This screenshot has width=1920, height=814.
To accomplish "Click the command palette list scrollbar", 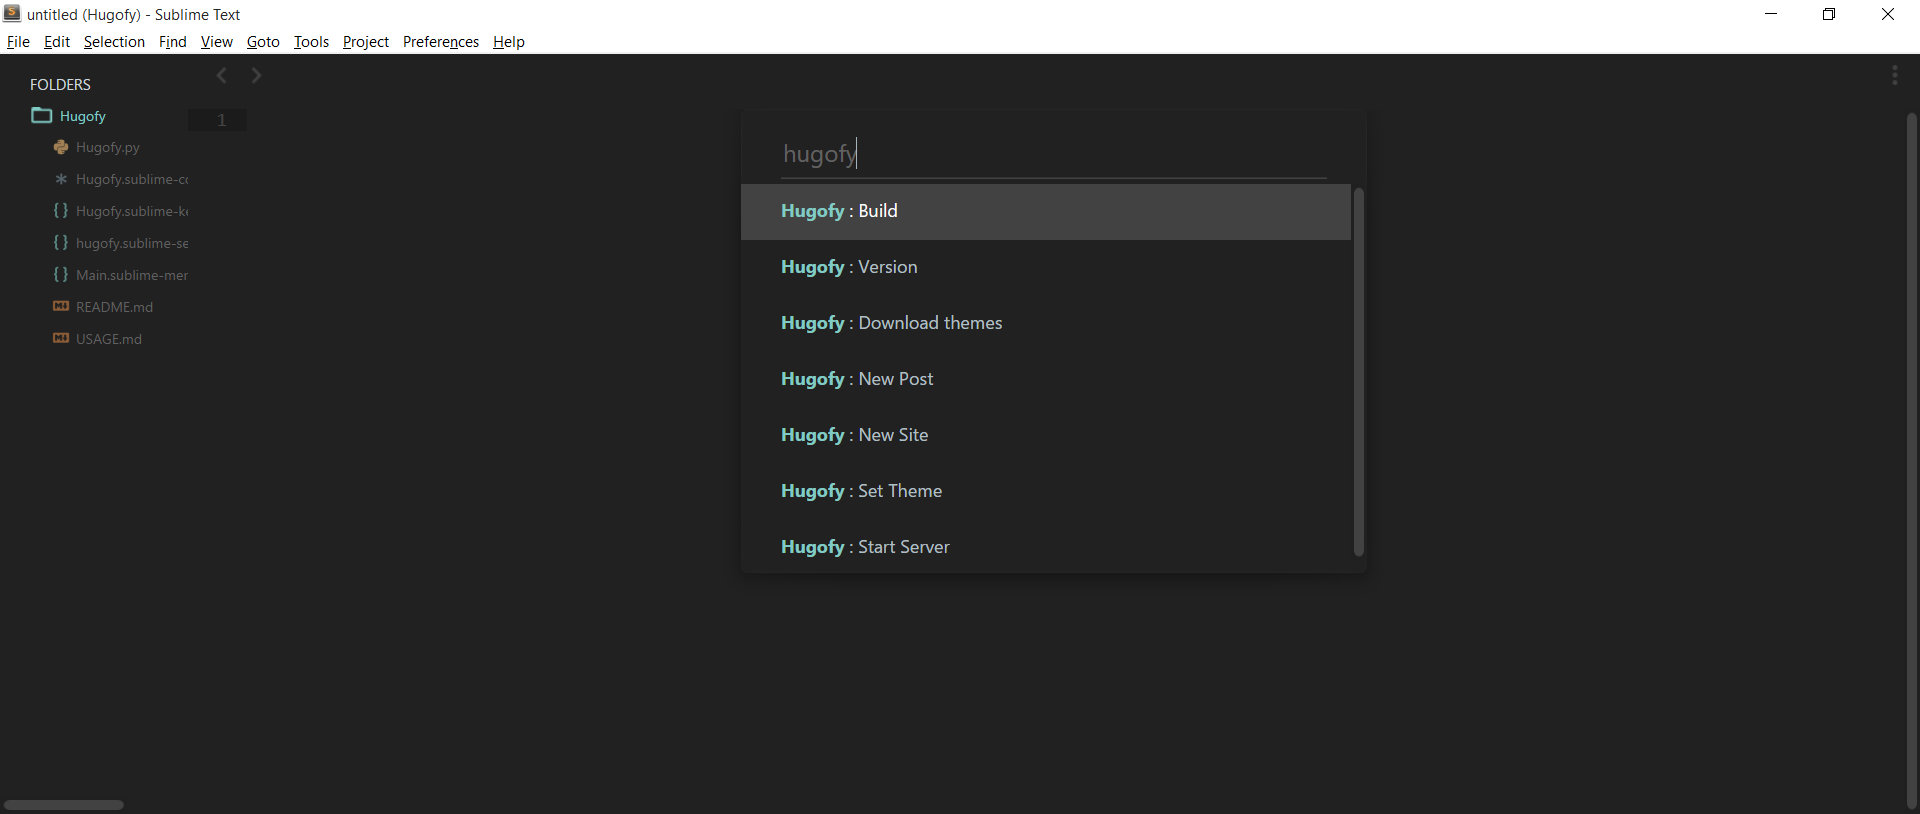I will [1359, 372].
